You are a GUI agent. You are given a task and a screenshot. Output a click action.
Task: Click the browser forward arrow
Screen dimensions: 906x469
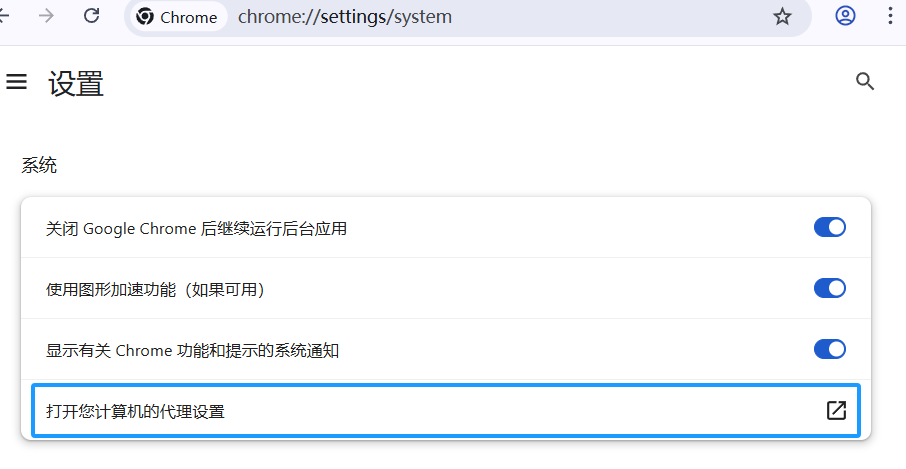[46, 16]
